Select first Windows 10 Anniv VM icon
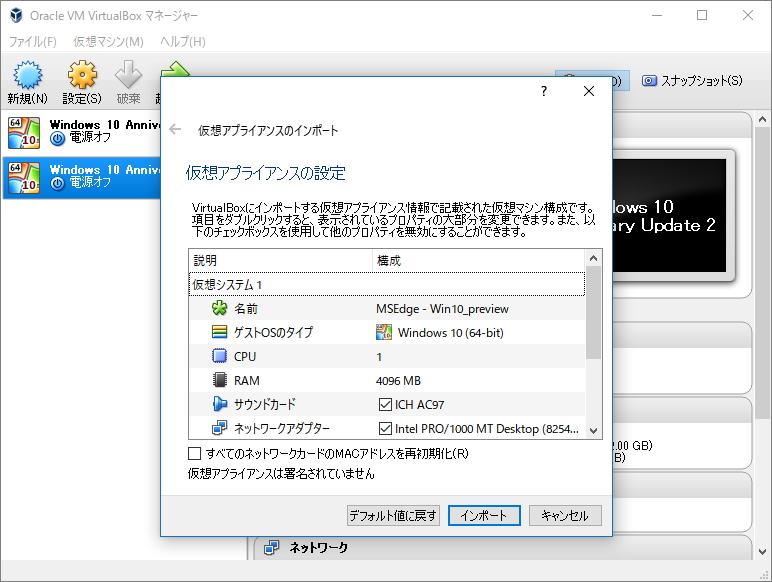The height and width of the screenshot is (582, 772). click(24, 132)
